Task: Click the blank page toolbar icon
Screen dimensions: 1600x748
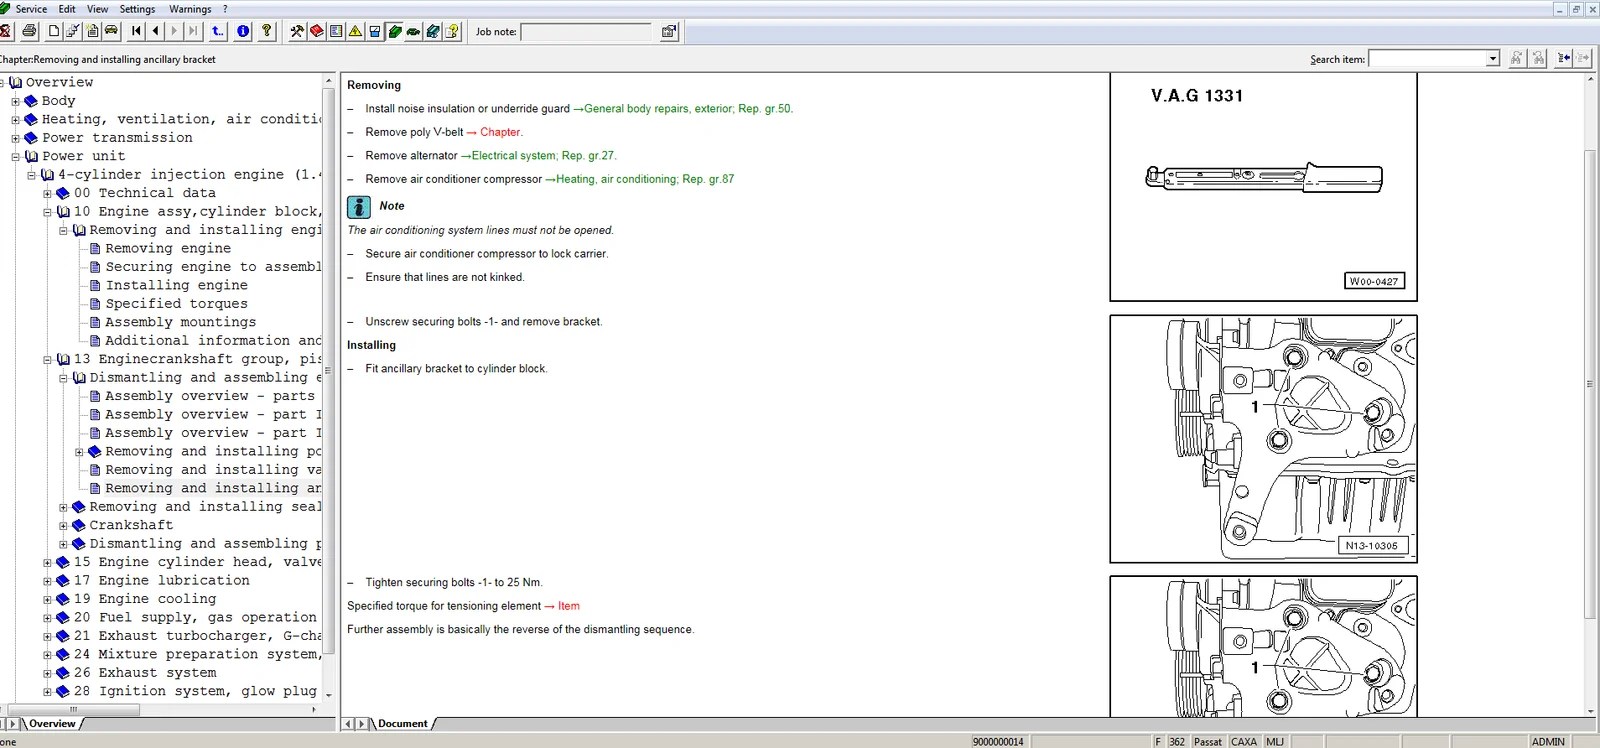Action: [x=54, y=31]
